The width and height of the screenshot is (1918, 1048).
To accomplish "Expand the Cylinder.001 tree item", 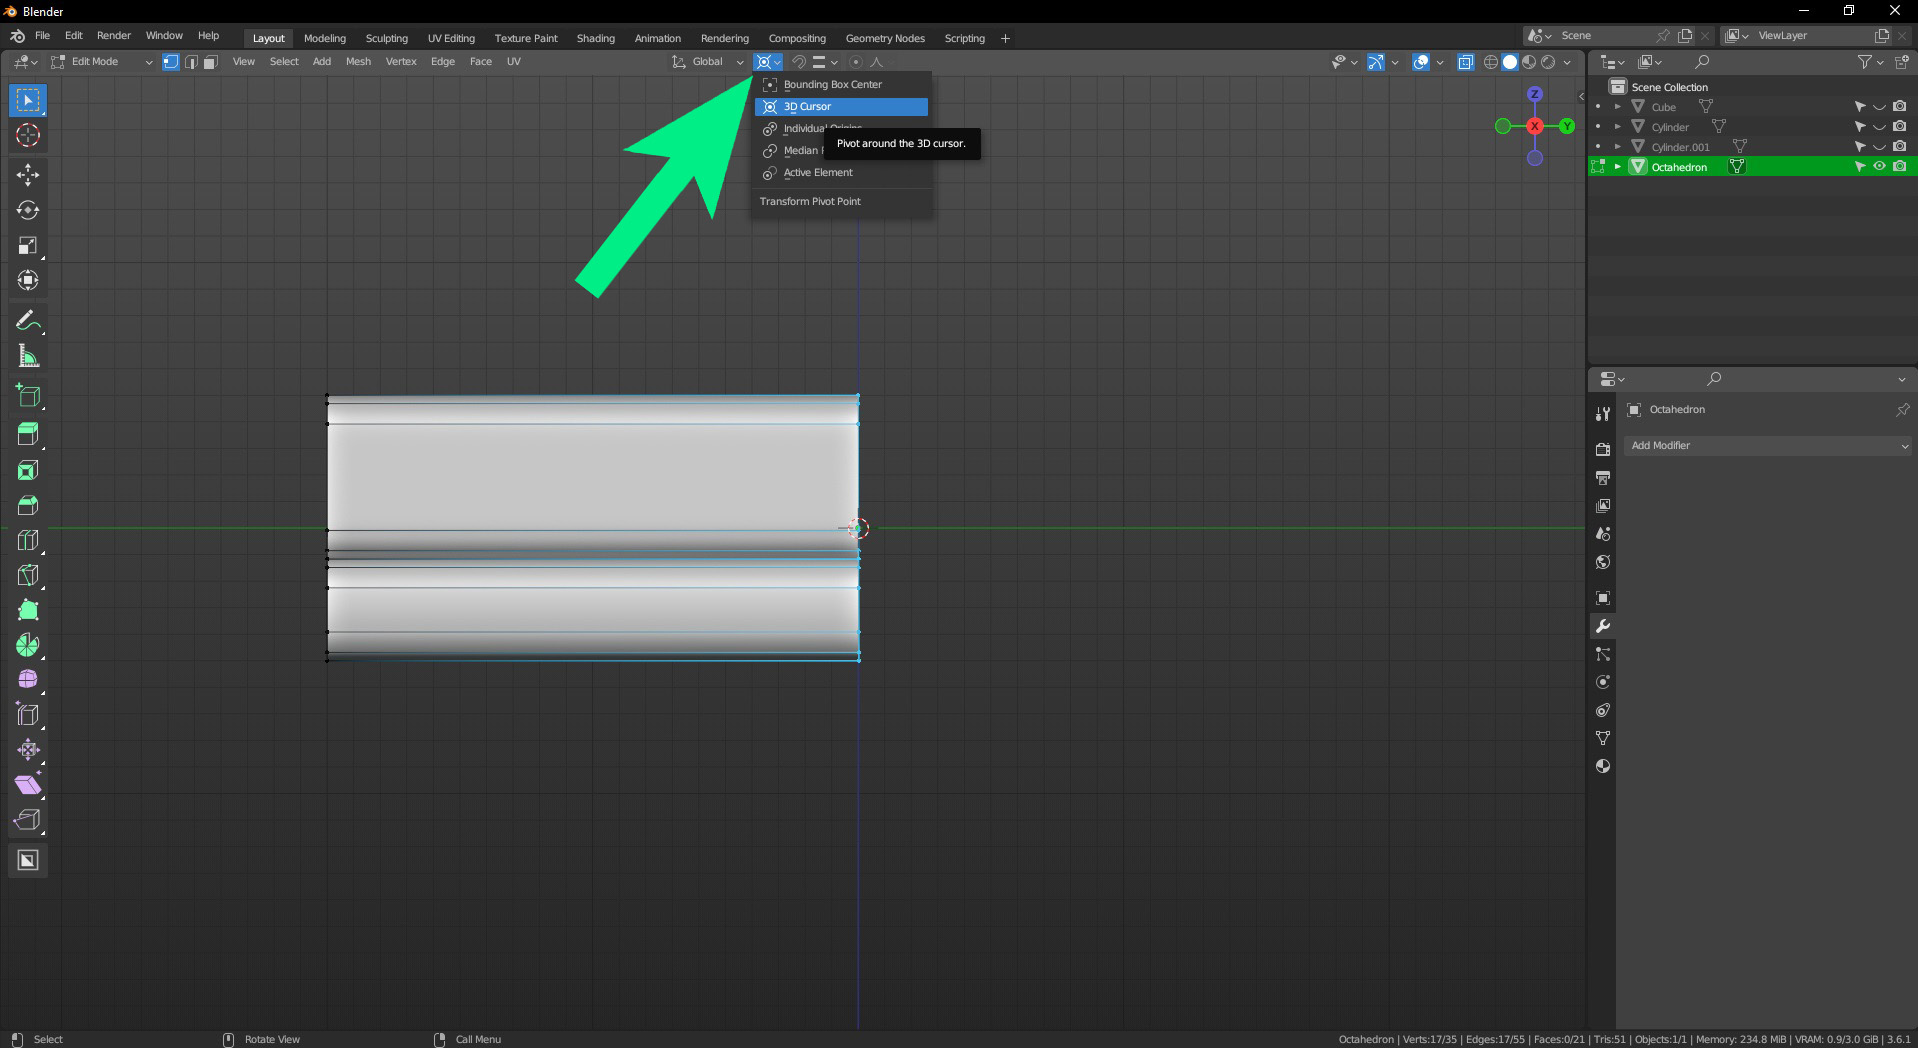I will click(x=1617, y=147).
